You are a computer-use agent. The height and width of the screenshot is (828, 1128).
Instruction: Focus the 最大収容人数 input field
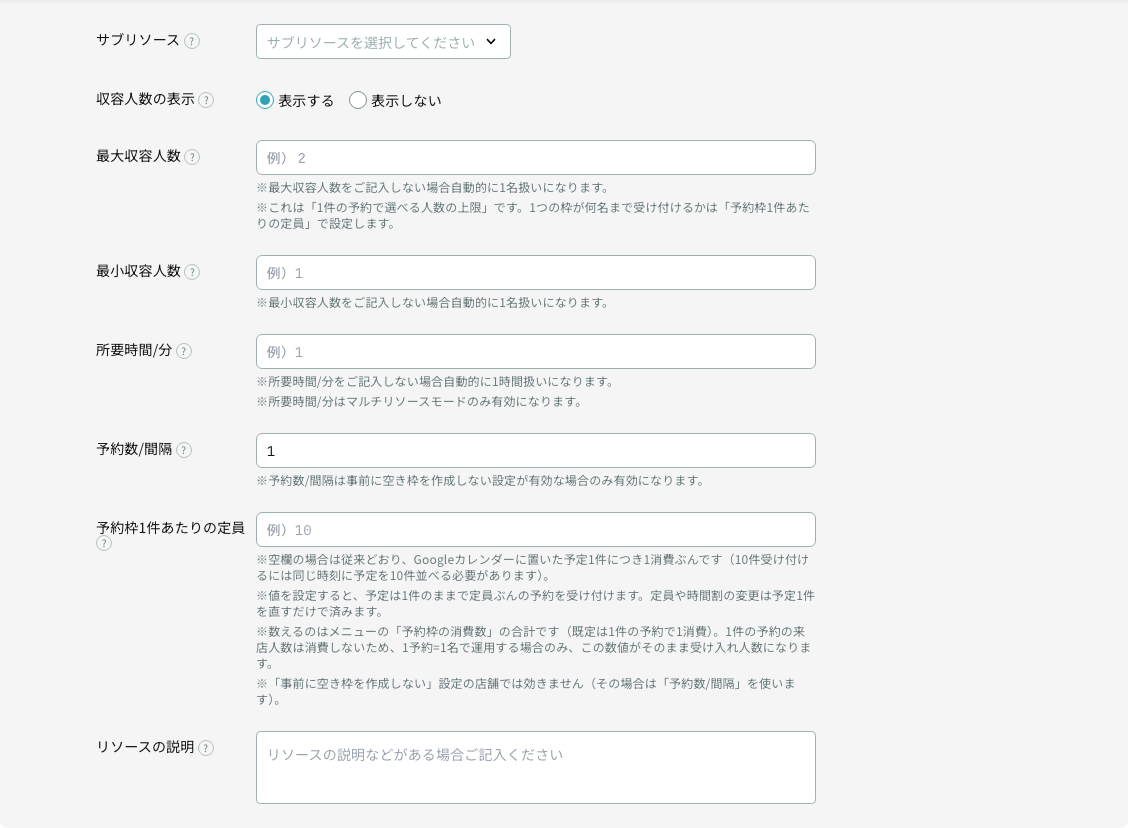[535, 158]
